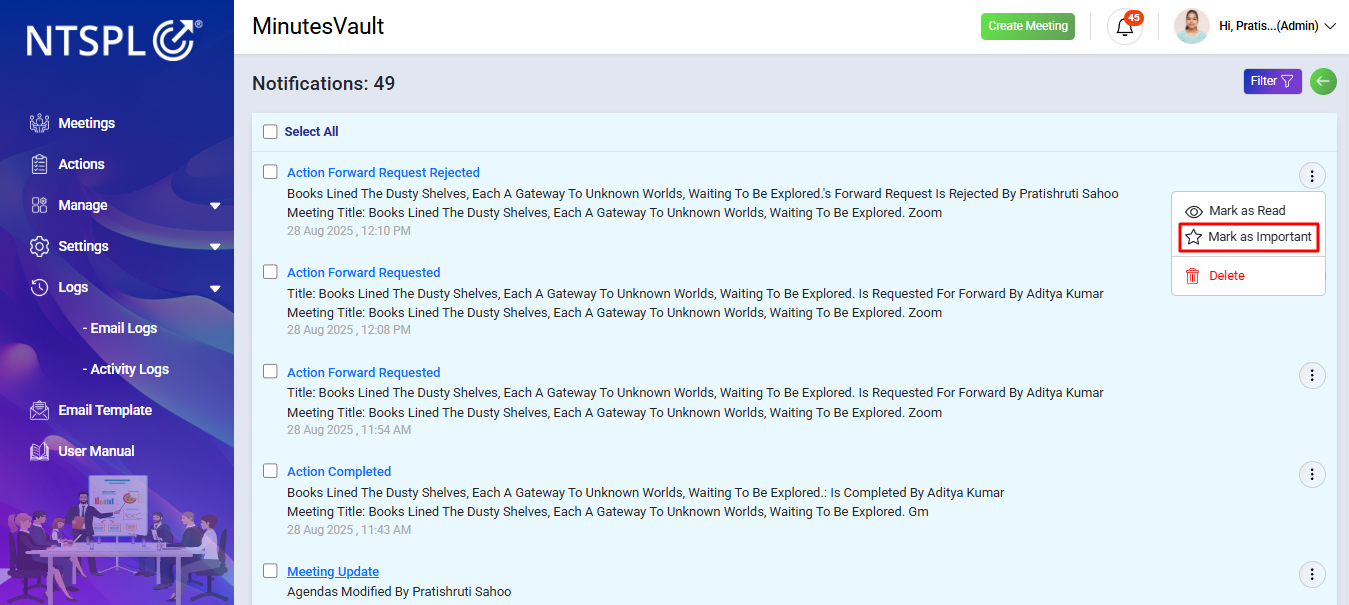Viewport: 1349px width, 605px height.
Task: Click the 28 Aug 2025, 11:43 AM timestamp
Action: point(349,529)
